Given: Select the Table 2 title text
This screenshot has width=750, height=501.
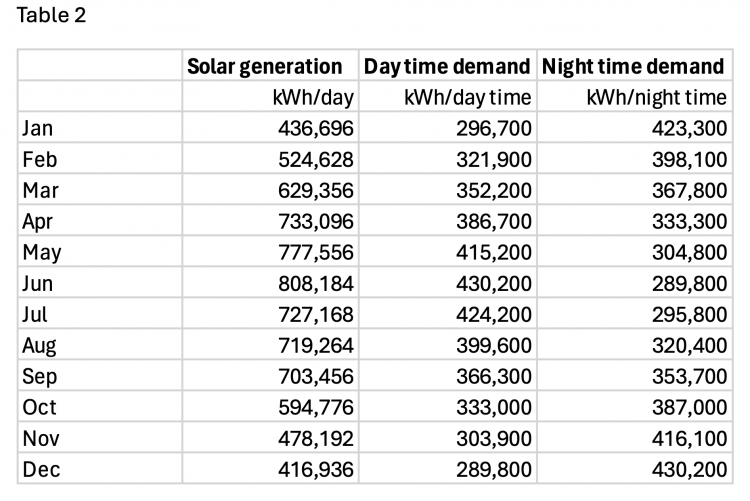Looking at the screenshot, I should [x=52, y=17].
